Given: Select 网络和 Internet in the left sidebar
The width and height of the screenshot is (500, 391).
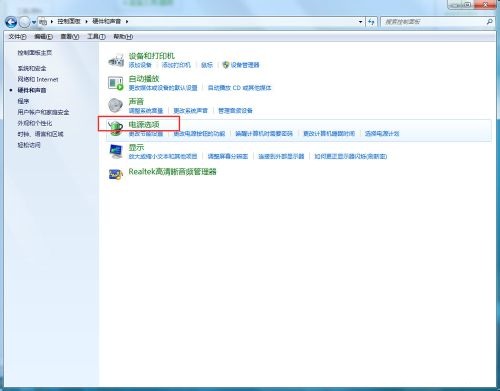Looking at the screenshot, I should (38, 79).
